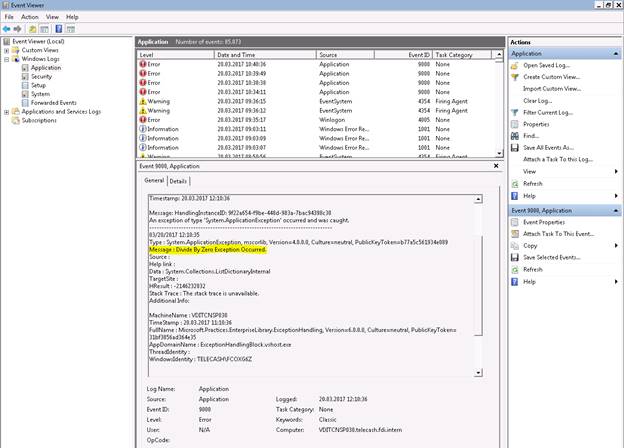
Task: Select Winlogon Error event 4005
Action: [x=316, y=120]
